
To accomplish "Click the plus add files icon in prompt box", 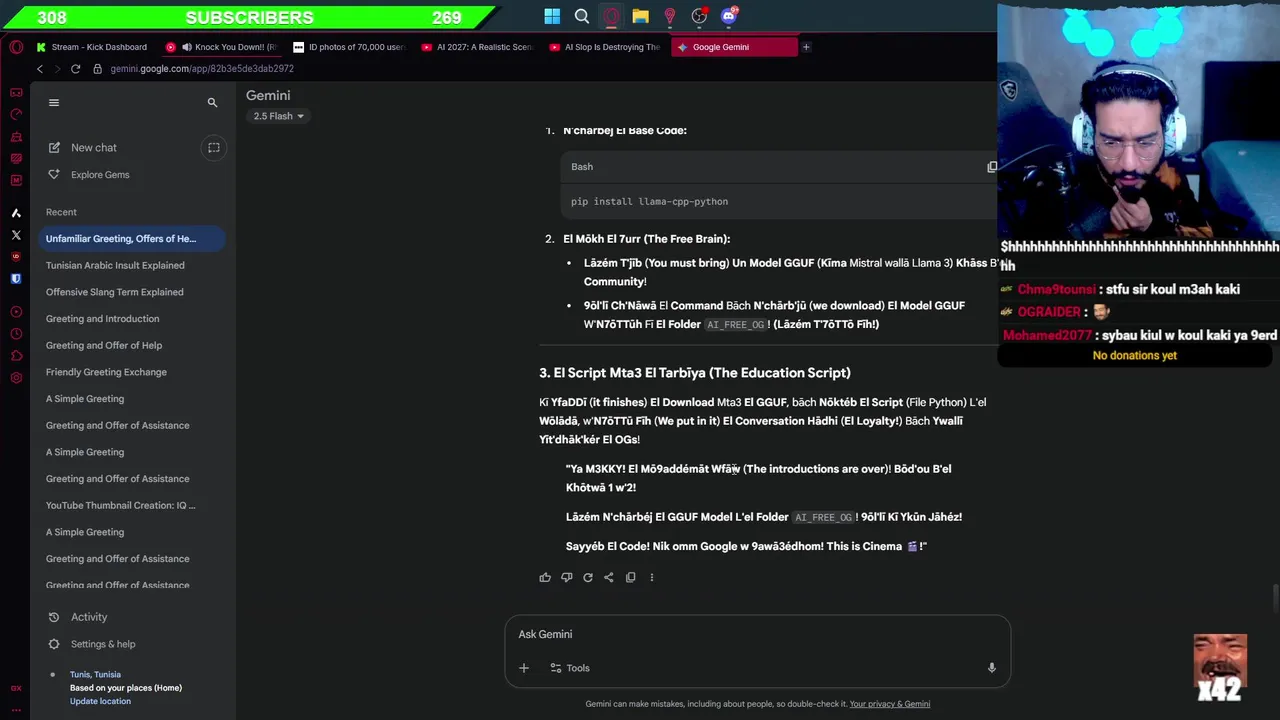I will pyautogui.click(x=524, y=668).
